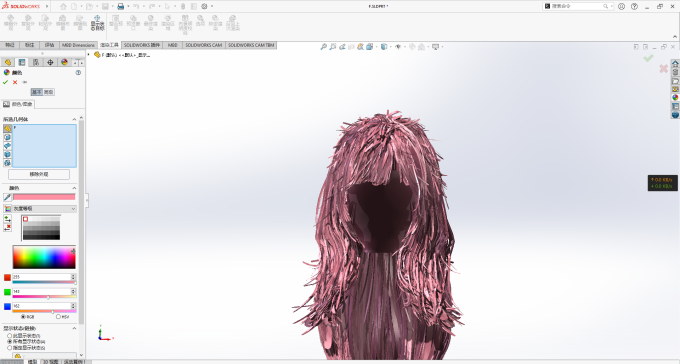Open the user account login icon
Image resolution: width=680 pixels, height=364 pixels.
click(x=621, y=7)
